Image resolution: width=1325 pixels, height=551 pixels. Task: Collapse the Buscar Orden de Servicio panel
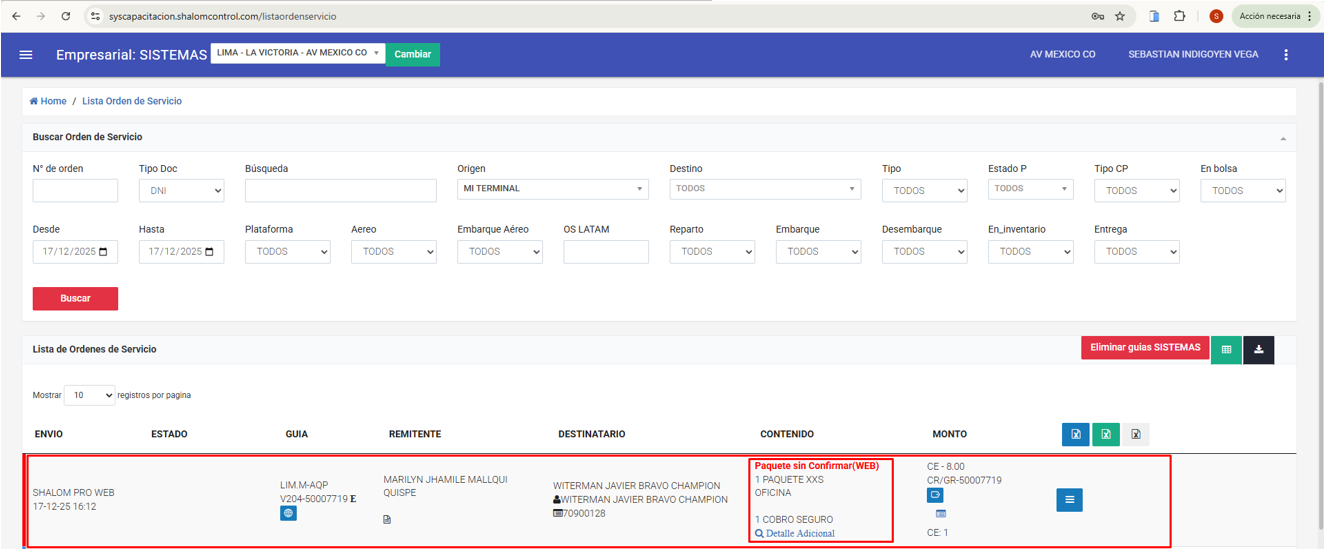[1283, 138]
